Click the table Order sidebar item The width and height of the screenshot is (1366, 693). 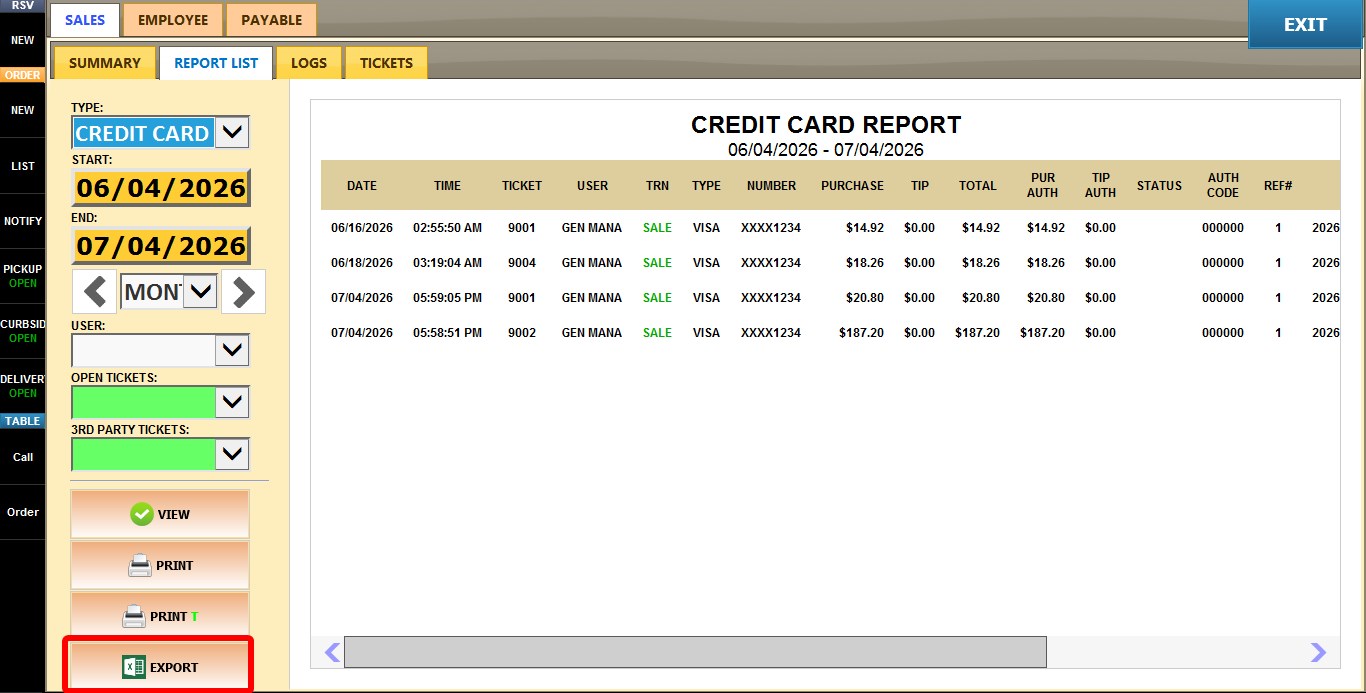pyautogui.click(x=22, y=512)
